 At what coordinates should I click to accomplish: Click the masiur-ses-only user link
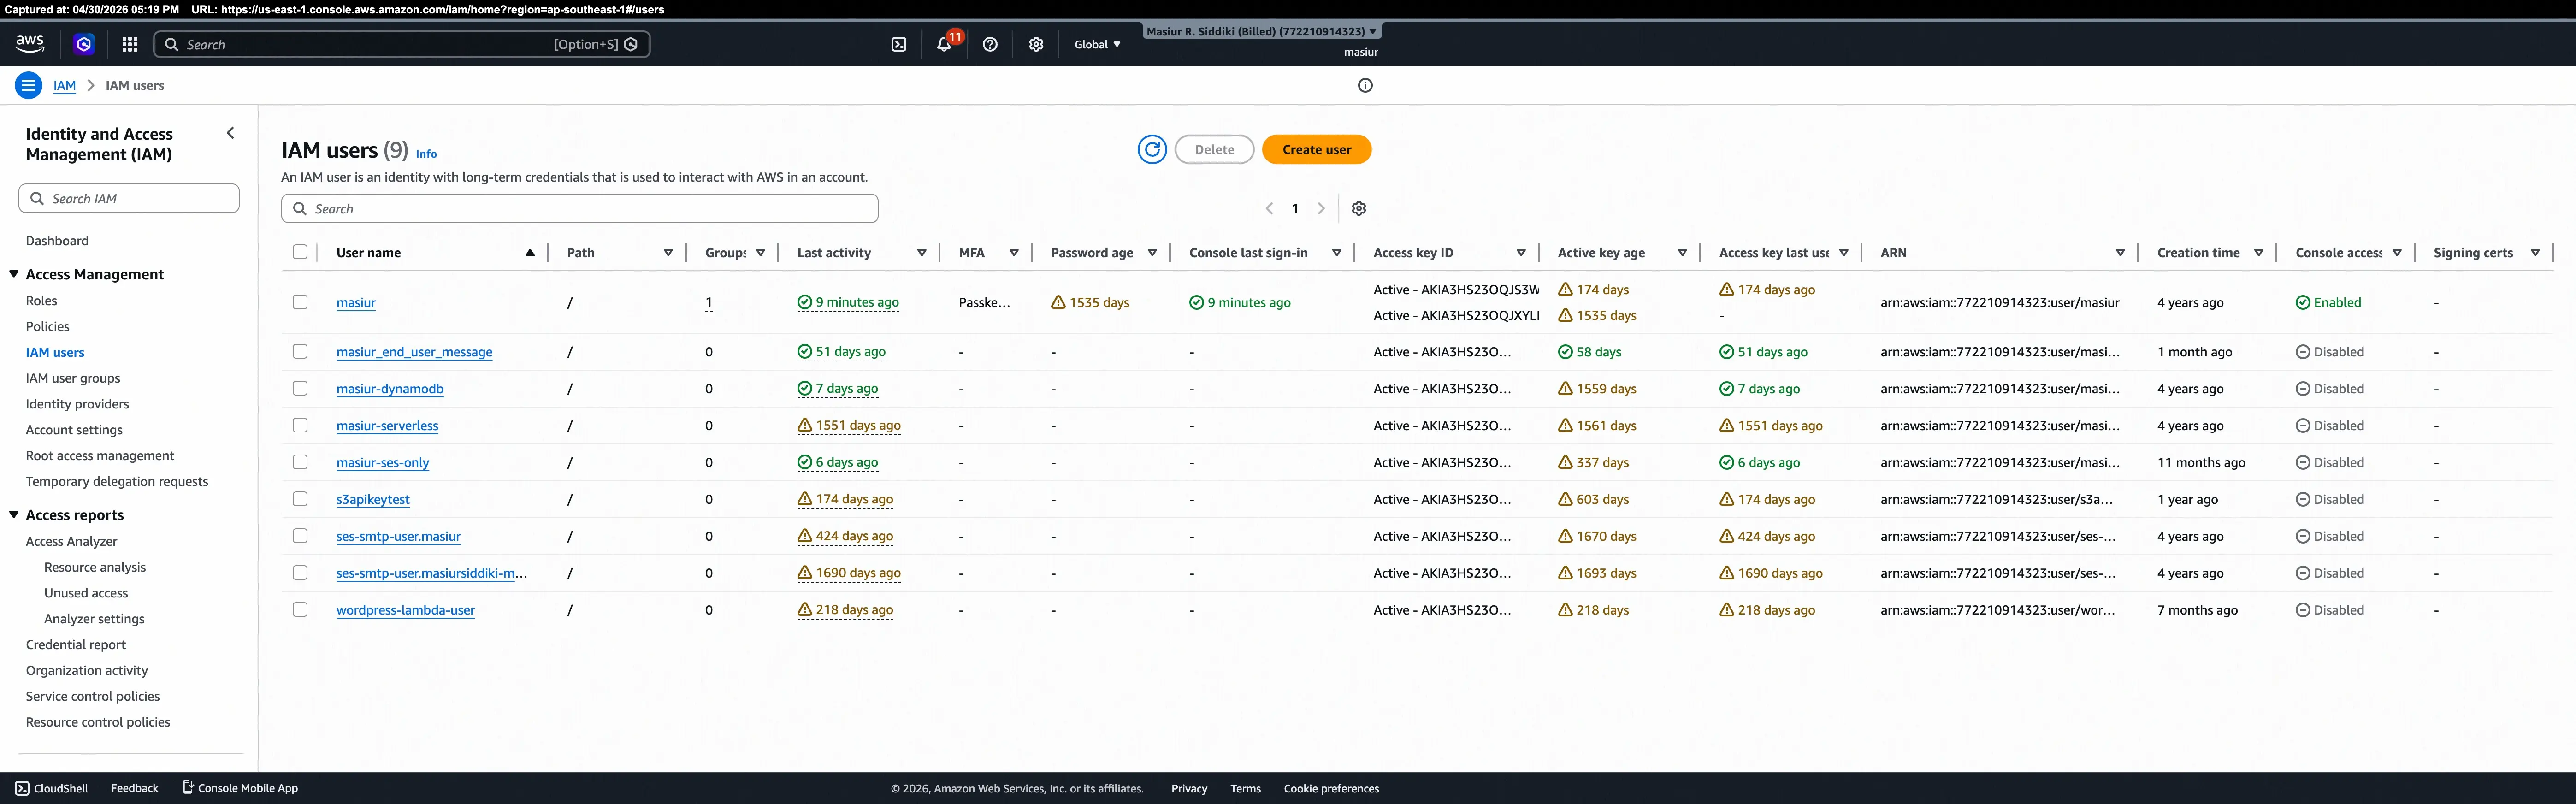383,462
